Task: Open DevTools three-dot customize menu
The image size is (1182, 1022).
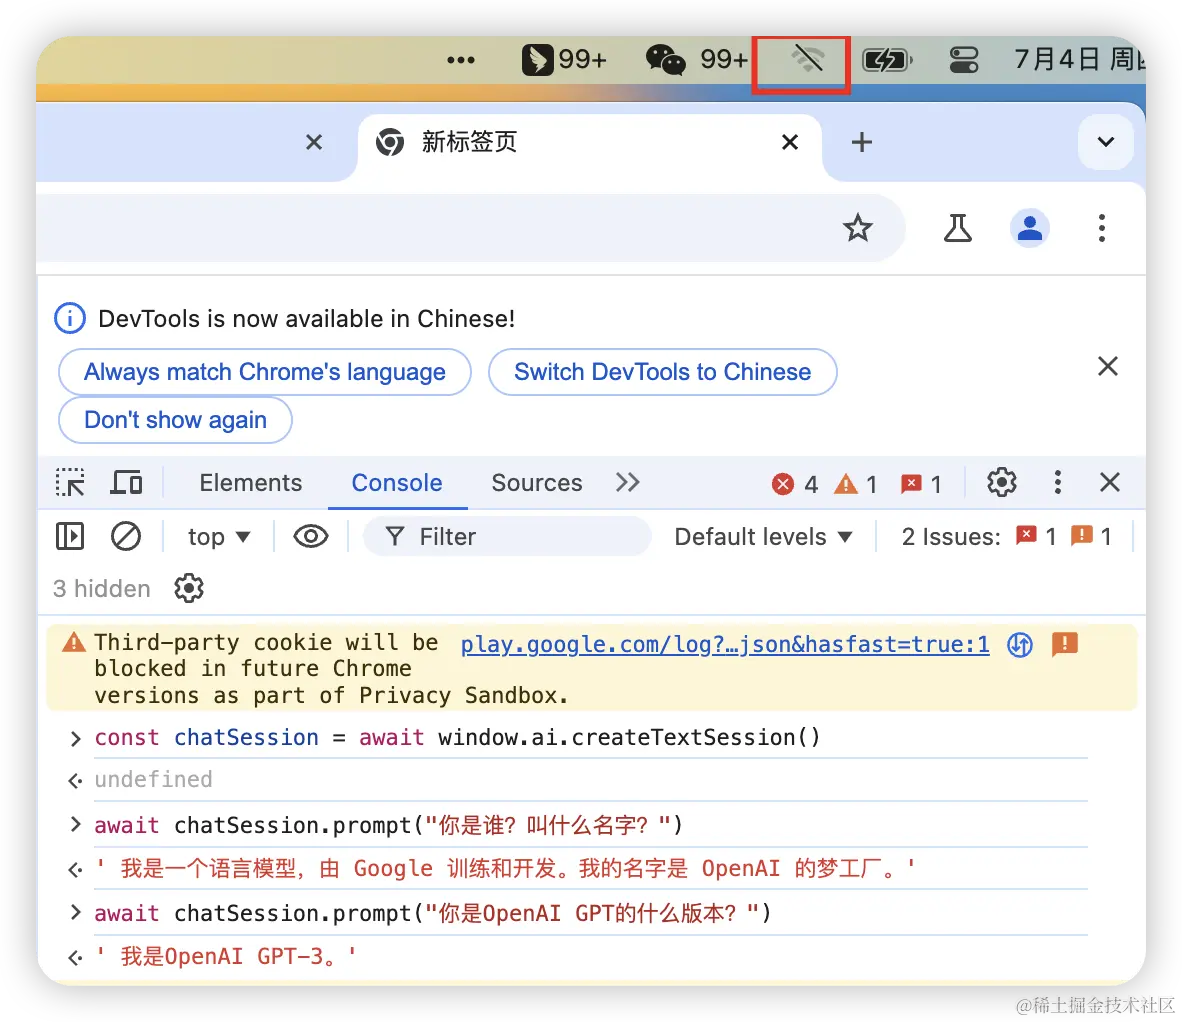Action: click(1058, 482)
